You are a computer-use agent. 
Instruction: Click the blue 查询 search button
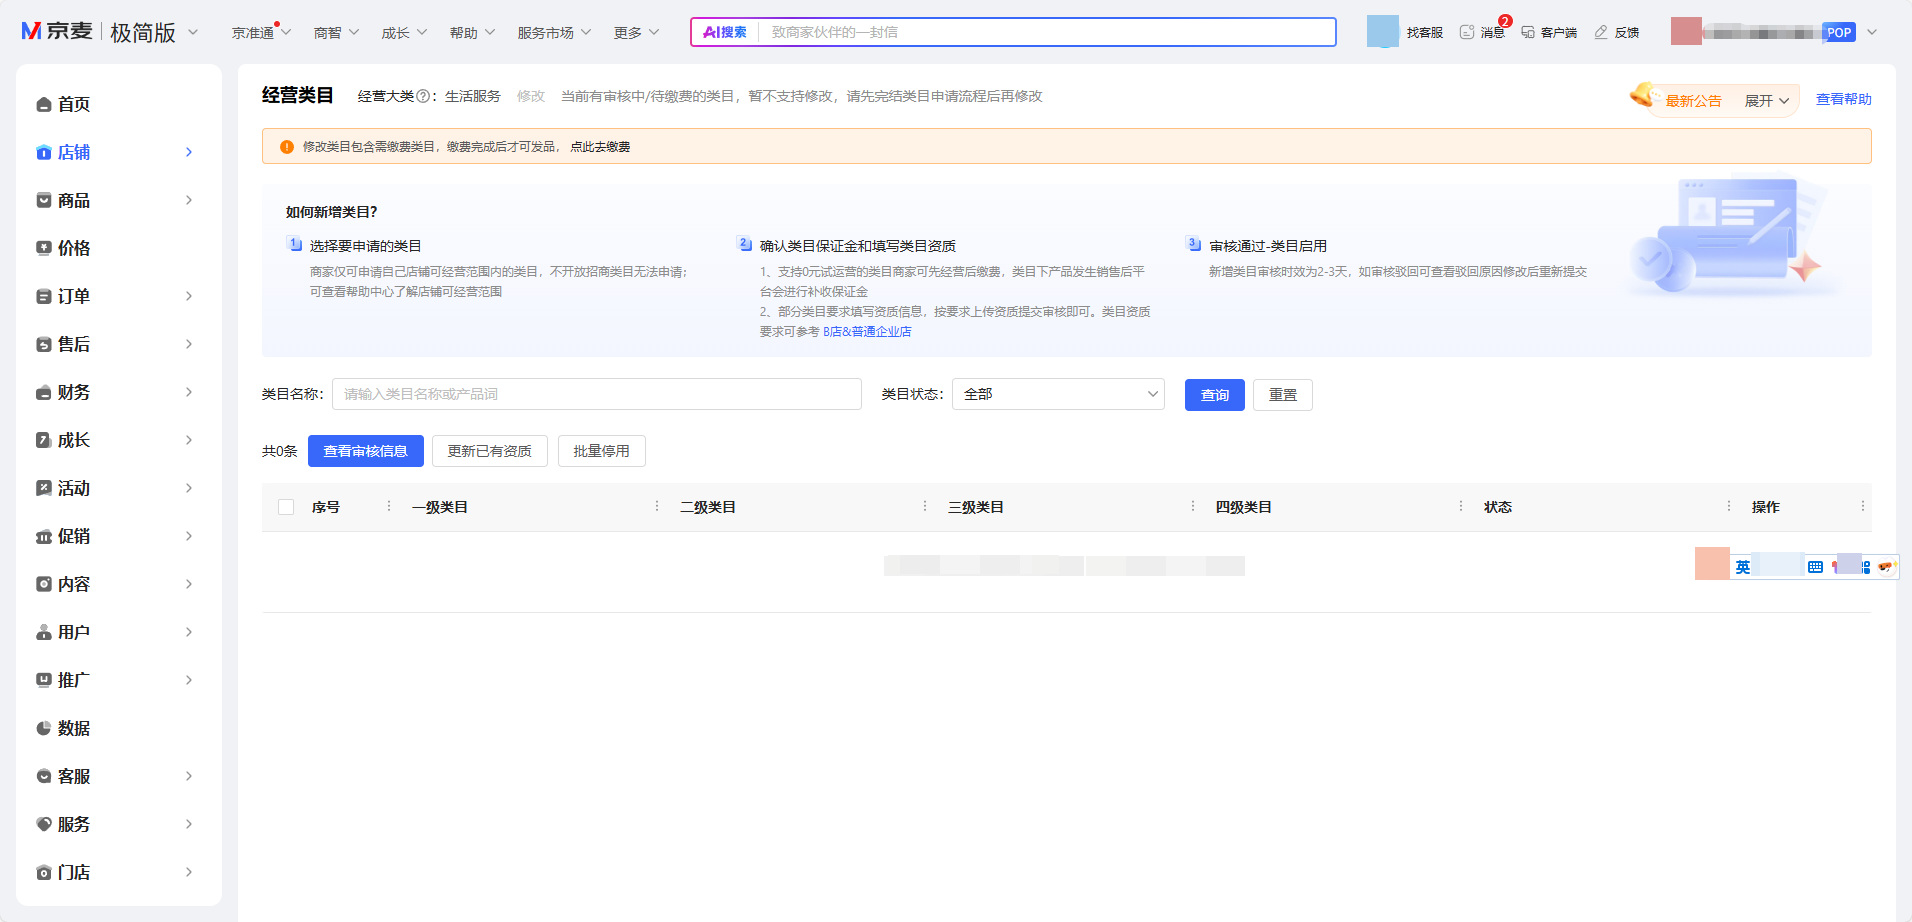1214,394
